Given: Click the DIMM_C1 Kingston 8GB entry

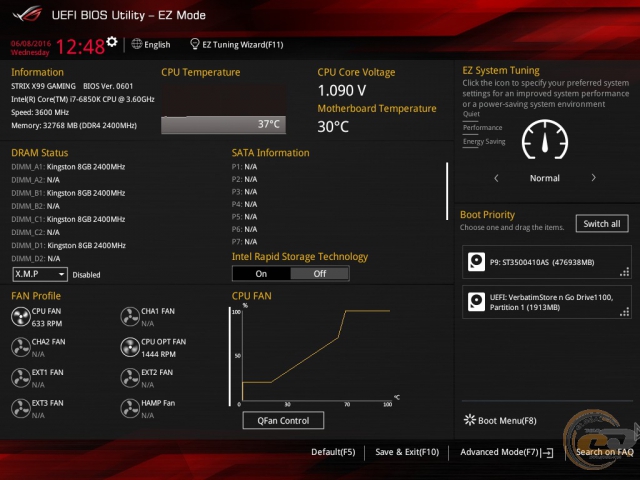Looking at the screenshot, I should (68, 219).
